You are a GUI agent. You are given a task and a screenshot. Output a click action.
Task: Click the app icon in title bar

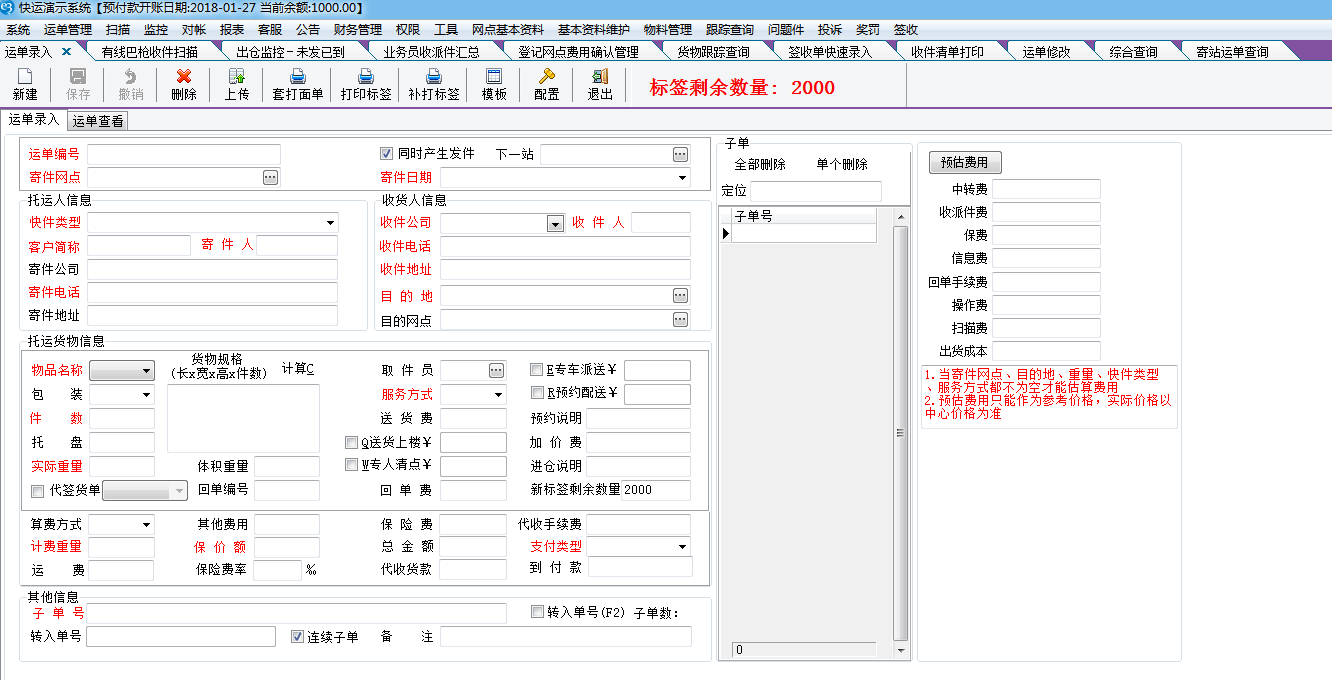tap(8, 7)
